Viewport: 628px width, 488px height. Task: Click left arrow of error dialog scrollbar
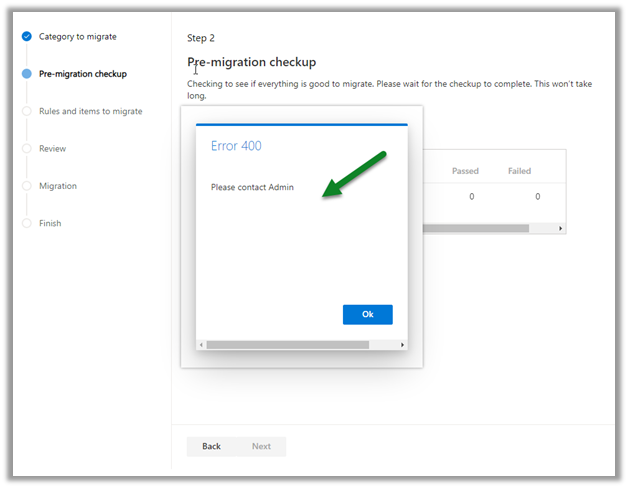click(201, 345)
